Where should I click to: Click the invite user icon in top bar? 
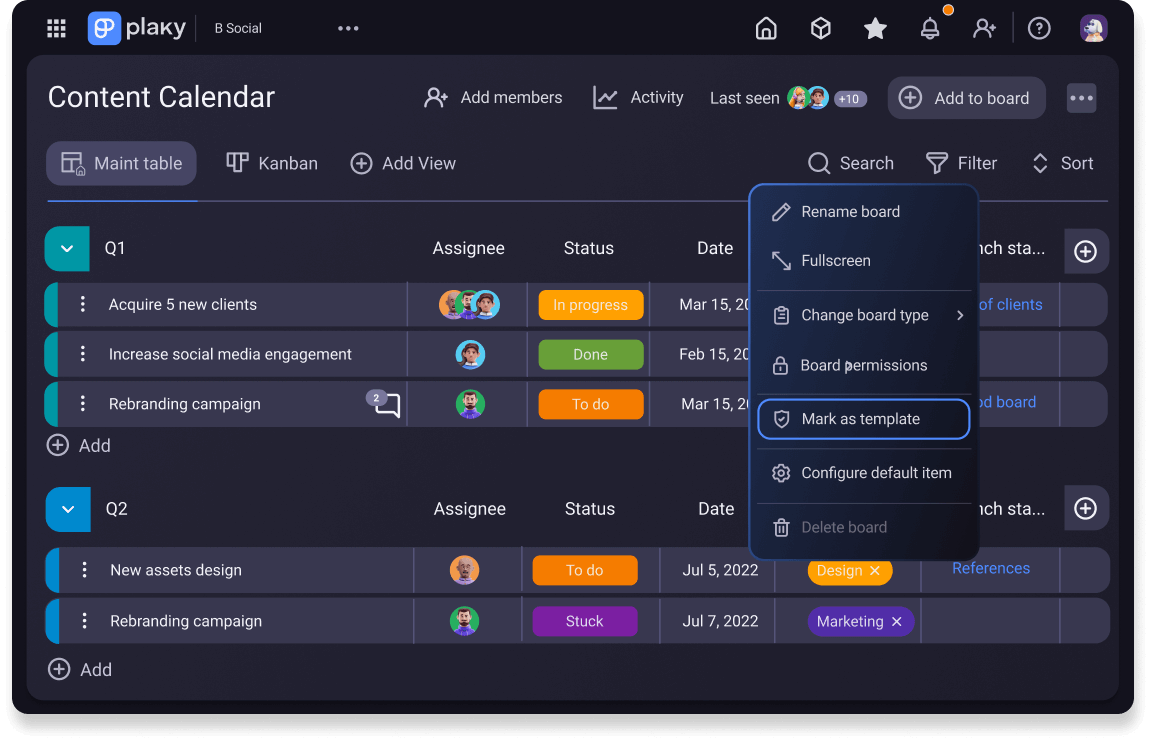[984, 29]
